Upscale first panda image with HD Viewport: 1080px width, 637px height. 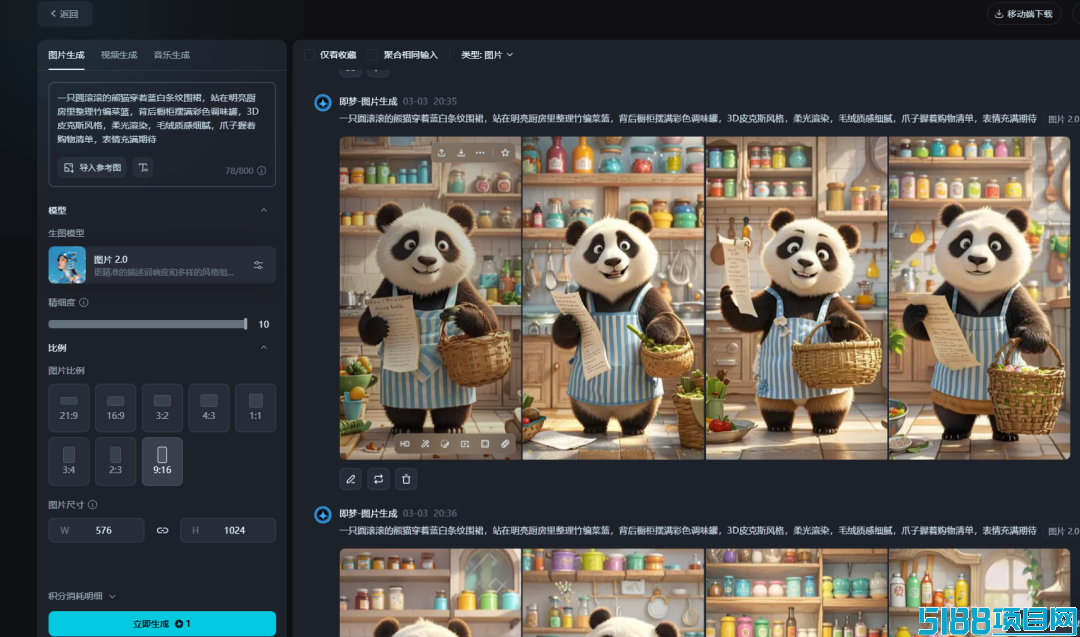coord(405,444)
